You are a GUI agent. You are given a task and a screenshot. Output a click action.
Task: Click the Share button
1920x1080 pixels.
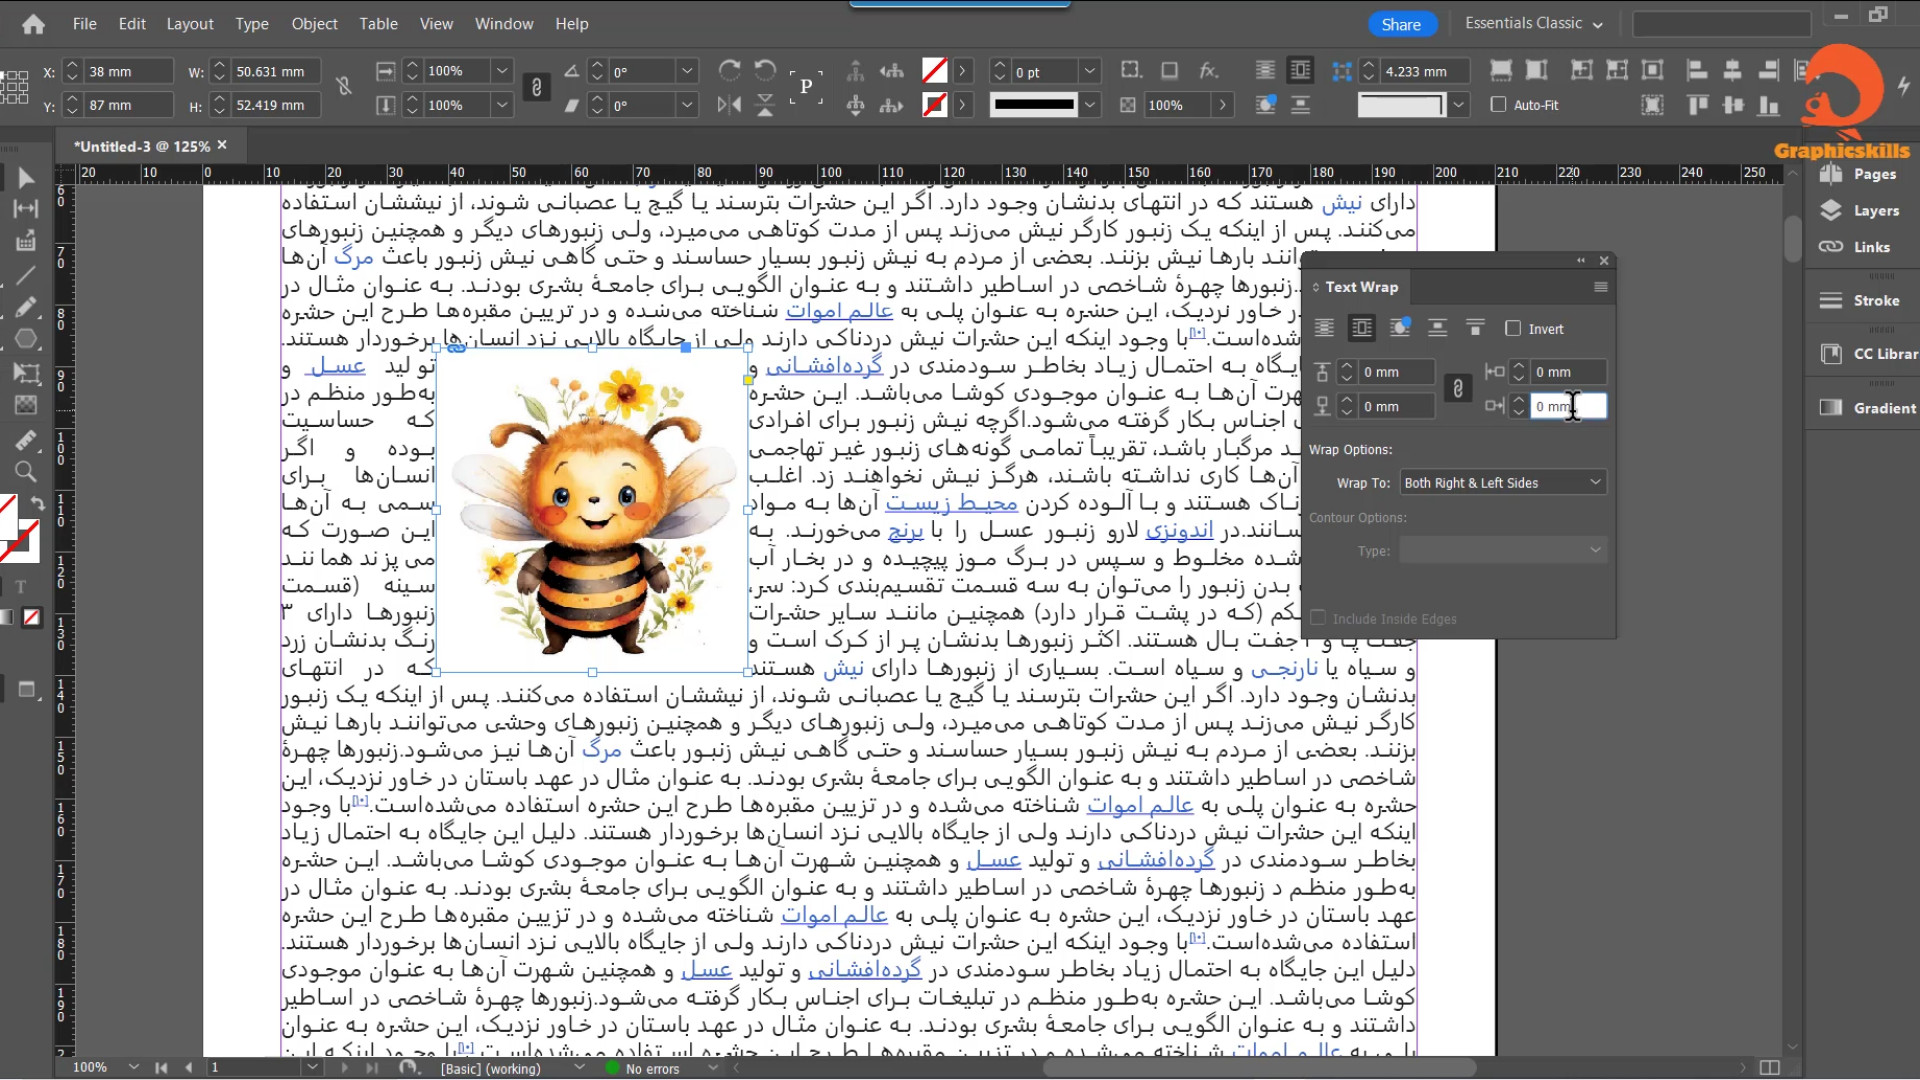pyautogui.click(x=1401, y=24)
